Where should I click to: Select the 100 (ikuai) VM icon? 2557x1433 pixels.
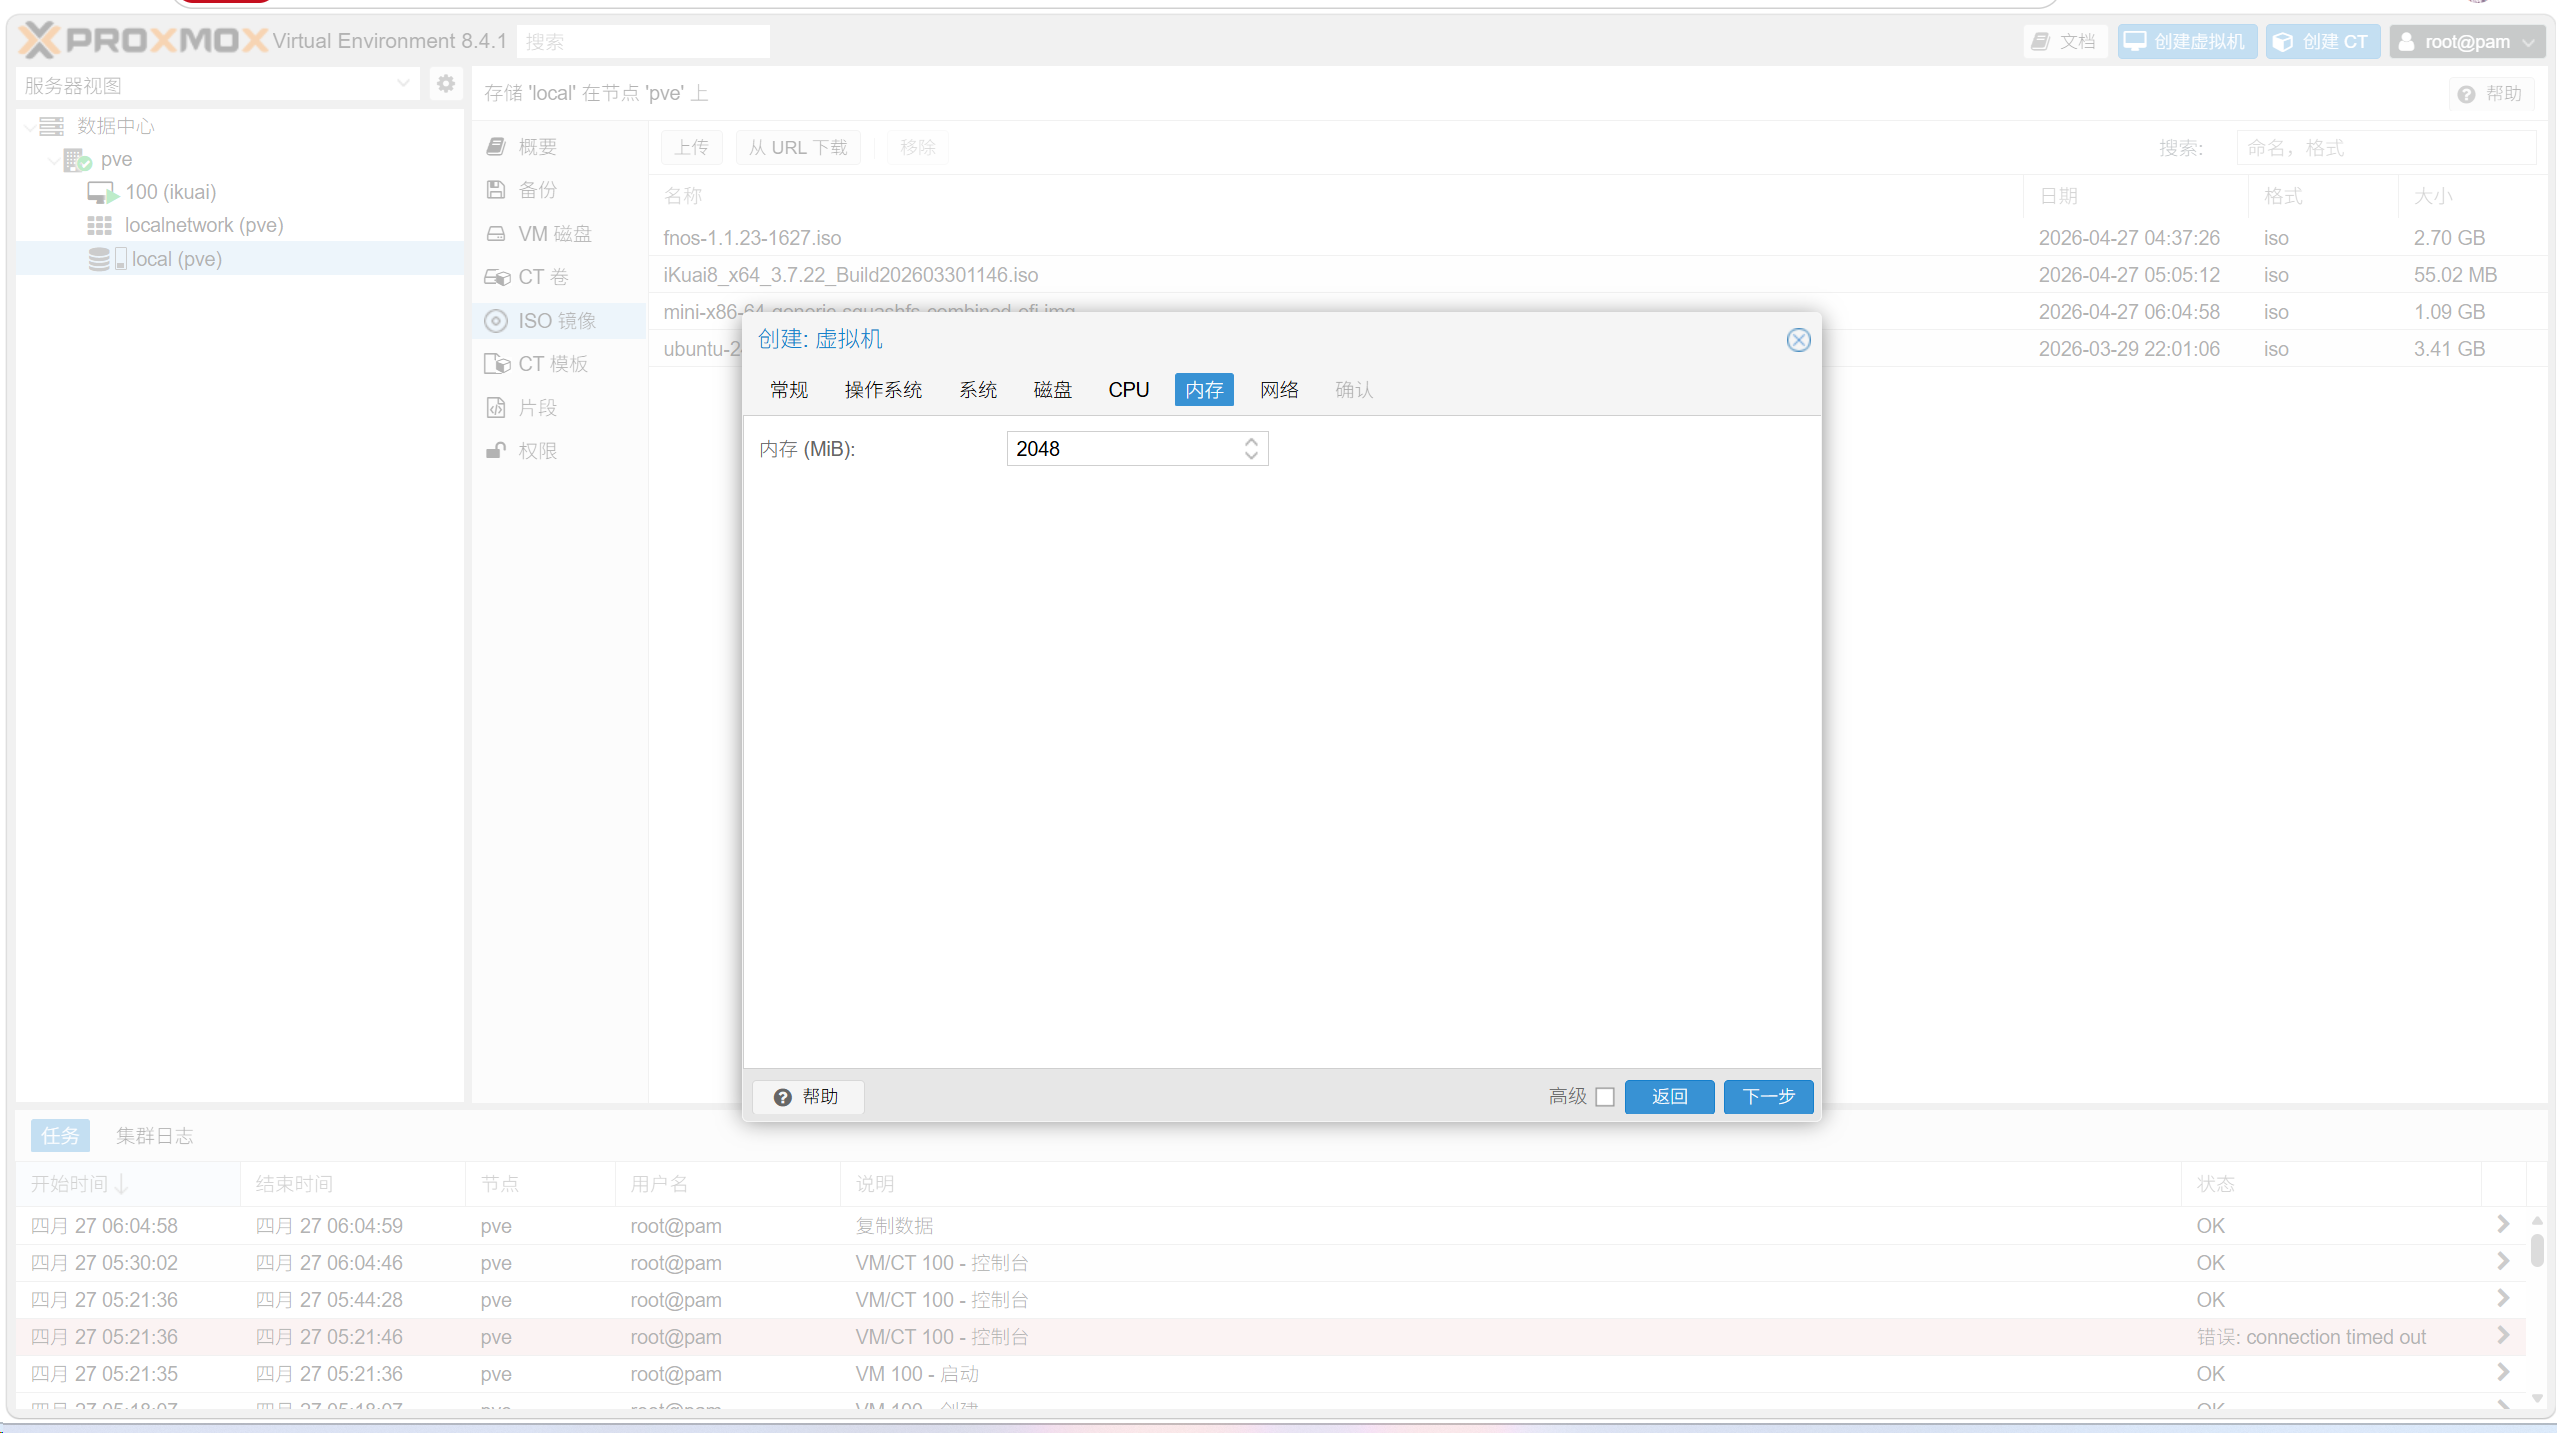pos(101,192)
